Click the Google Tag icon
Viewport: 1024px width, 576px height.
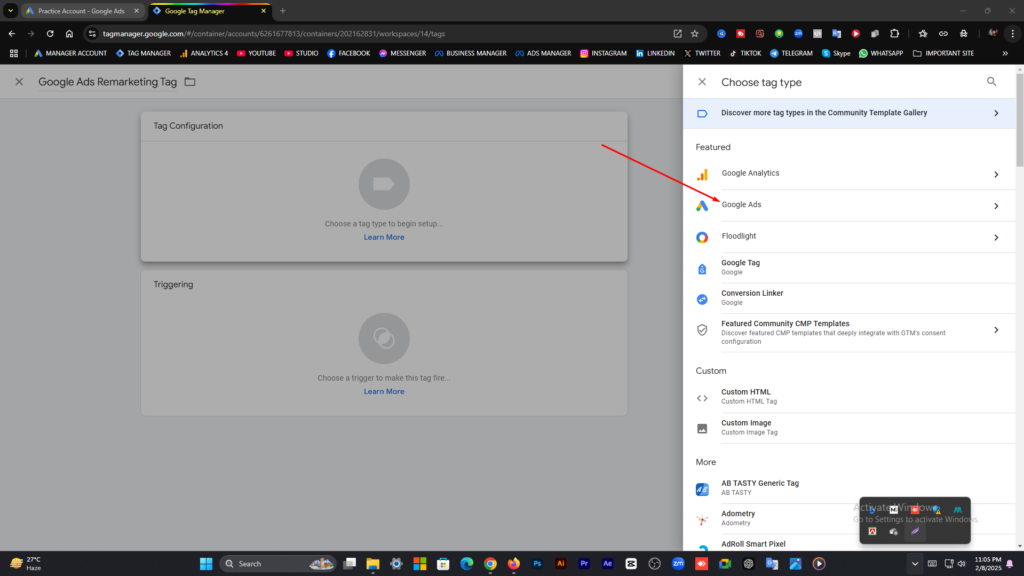(702, 268)
